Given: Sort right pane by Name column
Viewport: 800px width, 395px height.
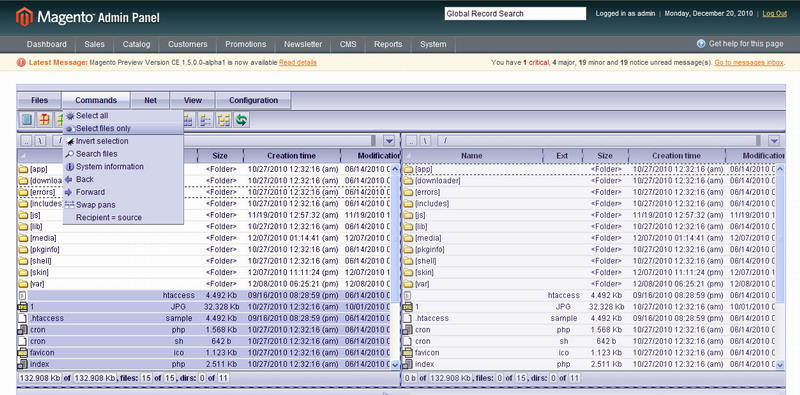Looking at the screenshot, I should point(471,156).
